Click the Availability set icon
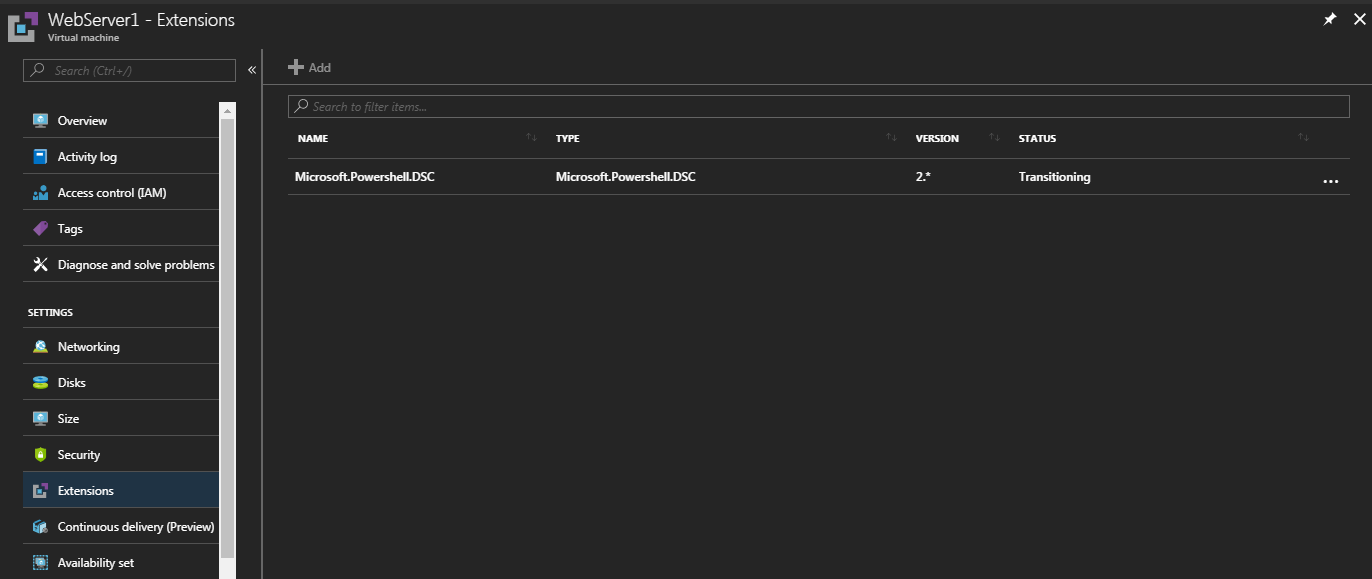The height and width of the screenshot is (579, 1372). (x=40, y=562)
